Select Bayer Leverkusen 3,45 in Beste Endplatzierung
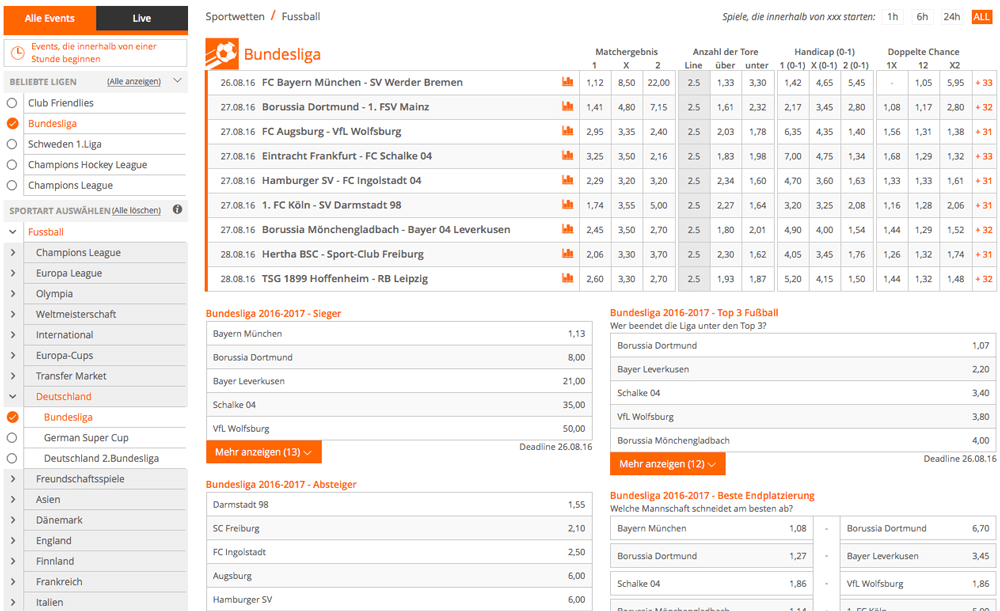This screenshot has width=1000, height=611. coord(918,556)
